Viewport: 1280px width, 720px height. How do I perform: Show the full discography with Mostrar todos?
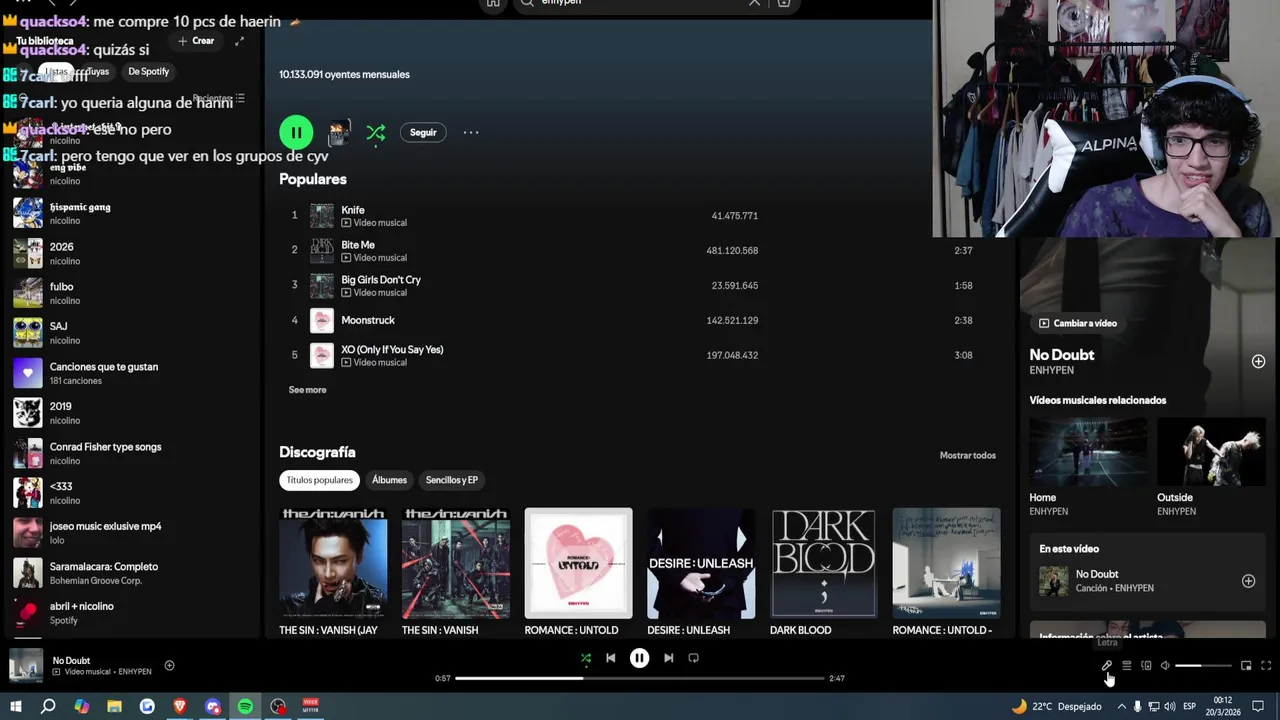pos(968,455)
